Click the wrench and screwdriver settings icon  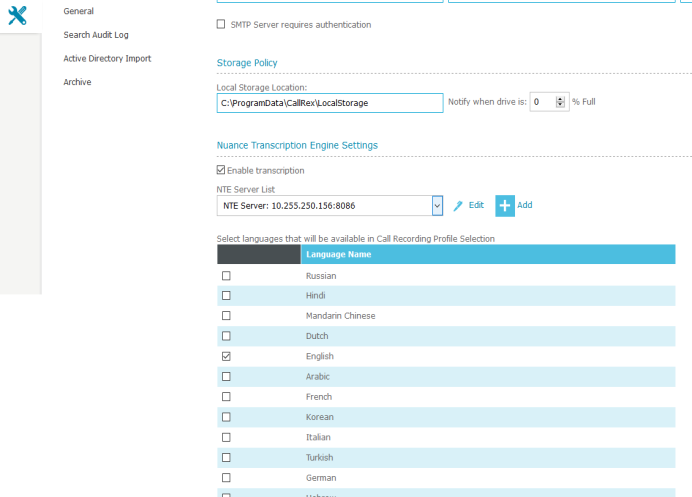(x=17, y=15)
